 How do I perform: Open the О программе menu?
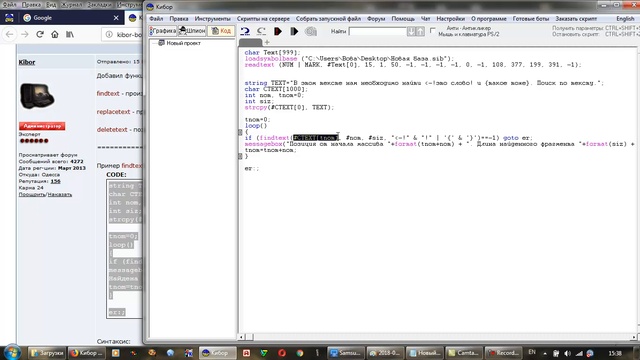489,19
